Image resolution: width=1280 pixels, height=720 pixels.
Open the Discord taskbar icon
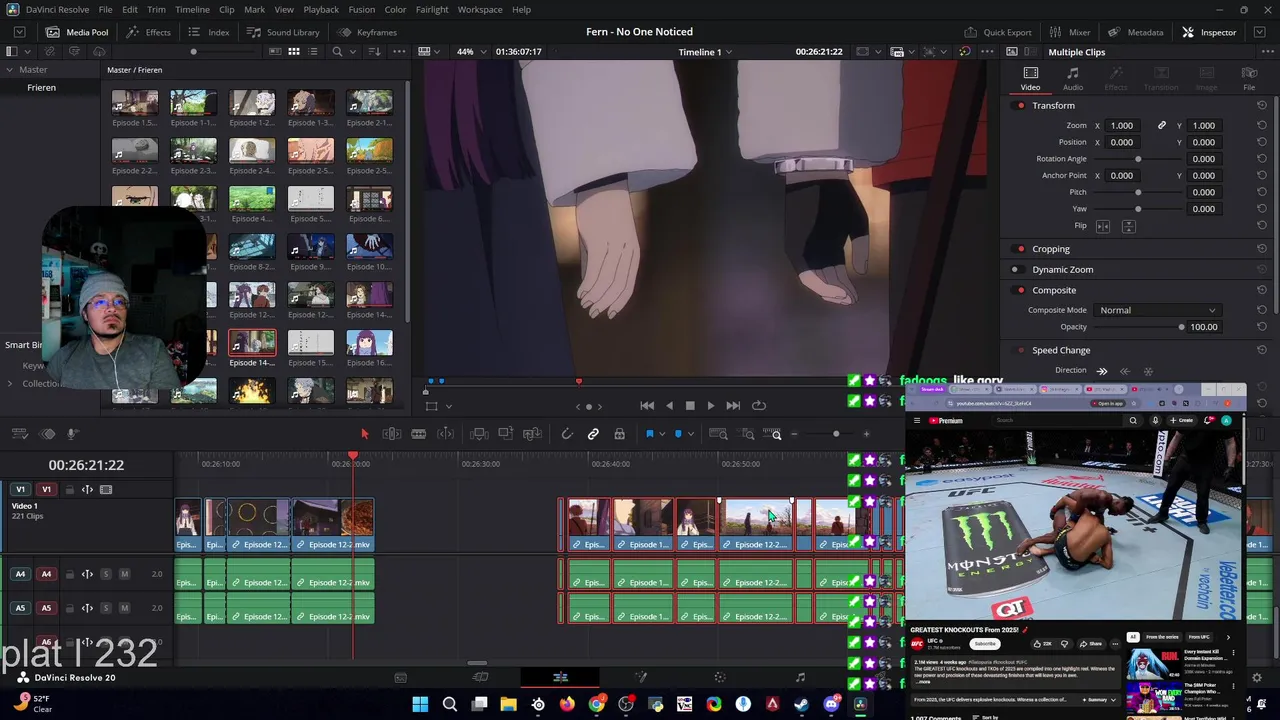click(x=831, y=705)
